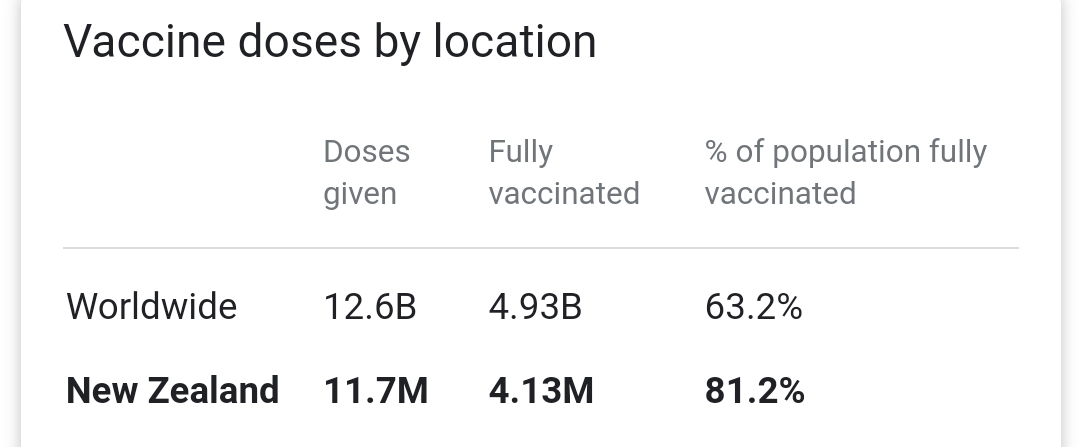Click the word 'doses' in the title
Viewport: 1079px width, 447px height.
click(299, 41)
